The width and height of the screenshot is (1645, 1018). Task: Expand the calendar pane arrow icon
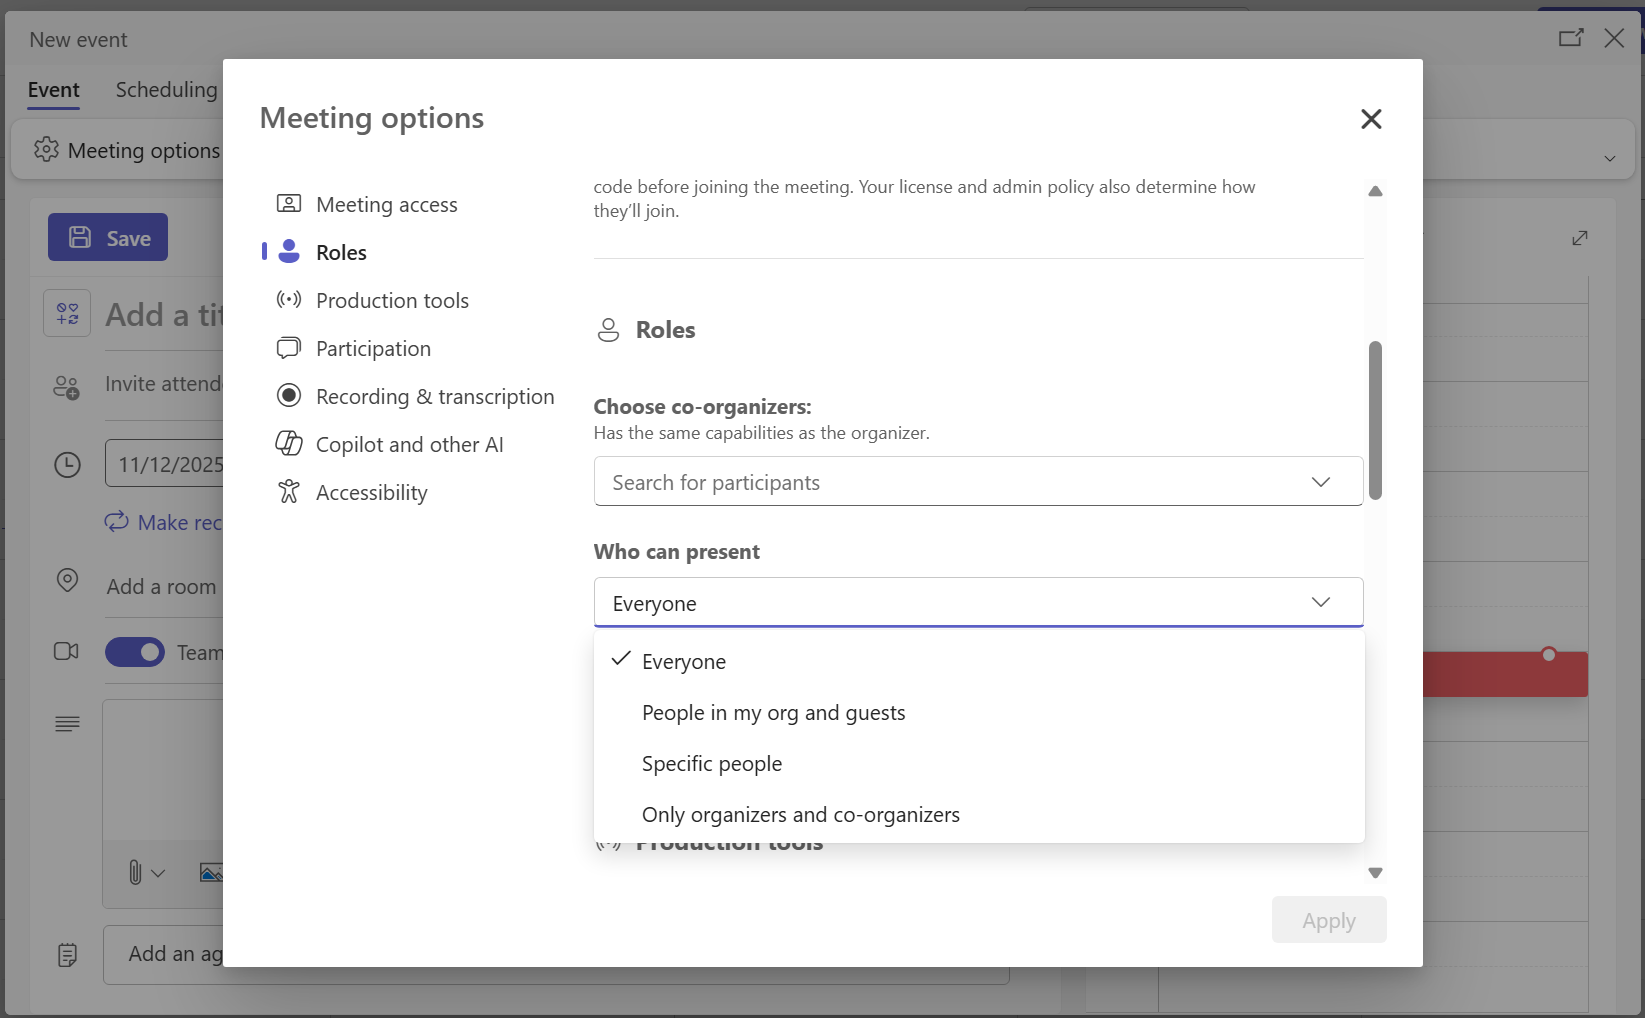click(1580, 238)
